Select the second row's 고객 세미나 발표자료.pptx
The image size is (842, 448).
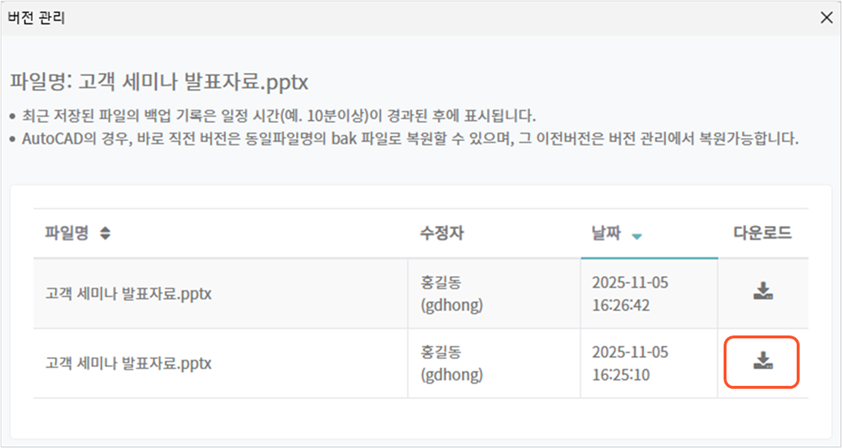[x=128, y=363]
